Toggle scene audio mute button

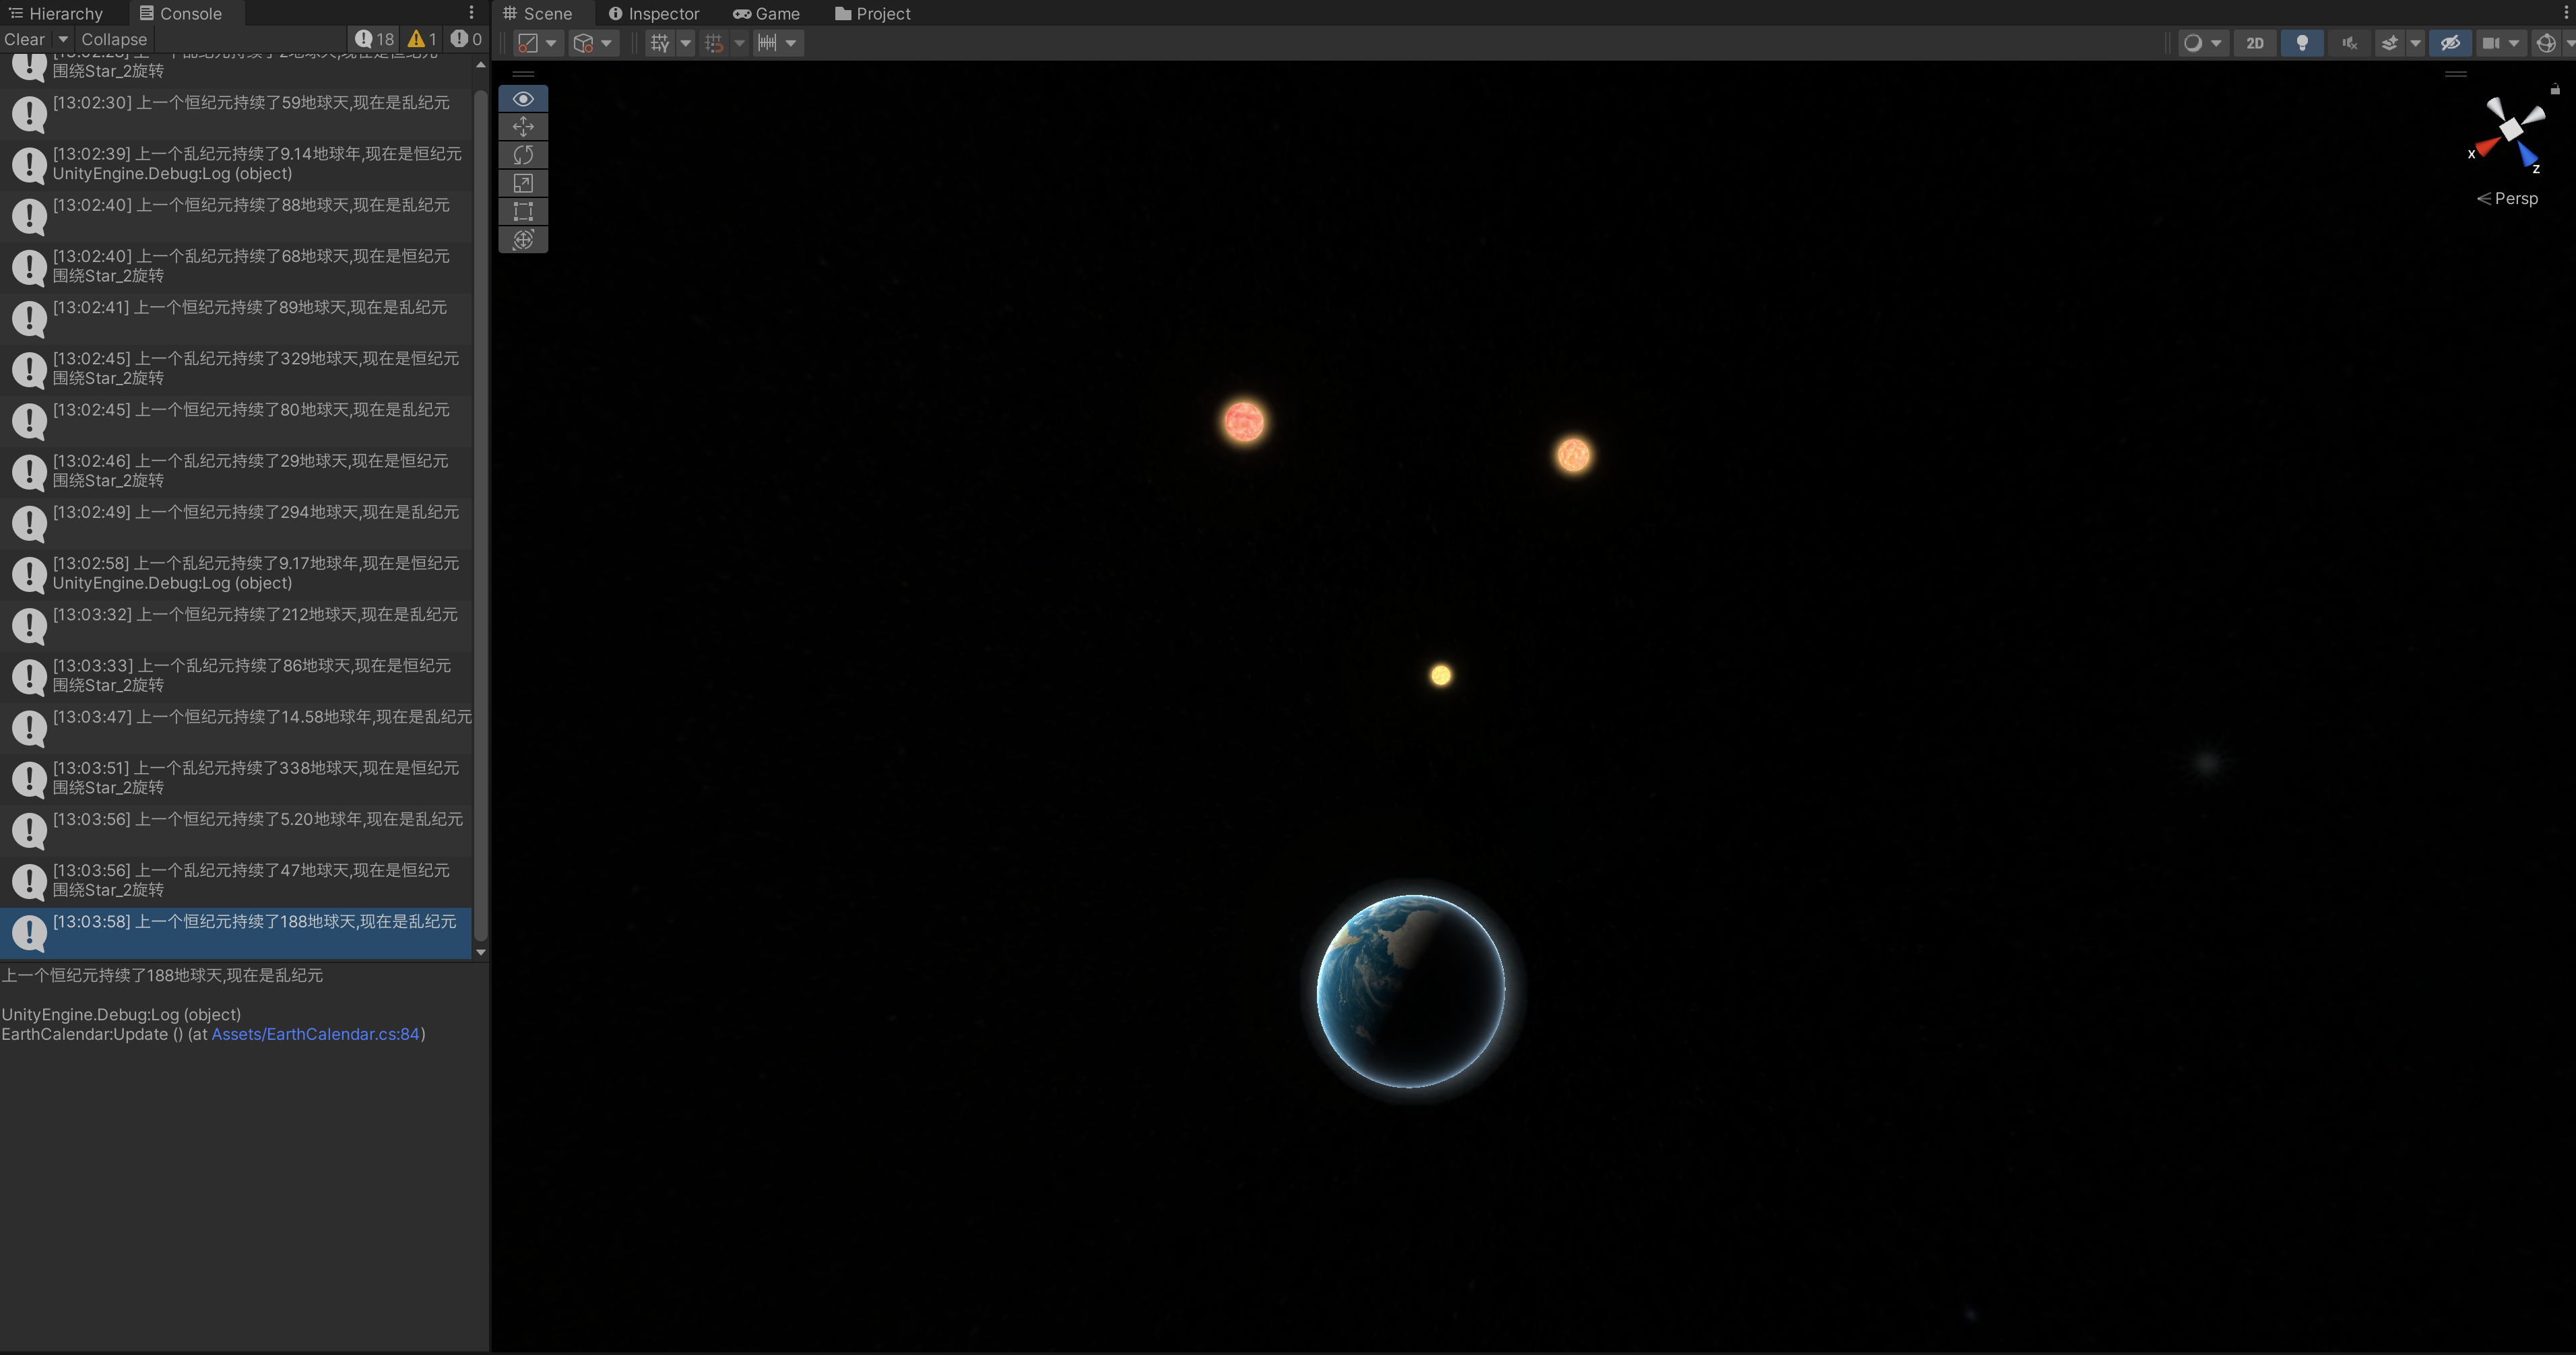click(2349, 43)
